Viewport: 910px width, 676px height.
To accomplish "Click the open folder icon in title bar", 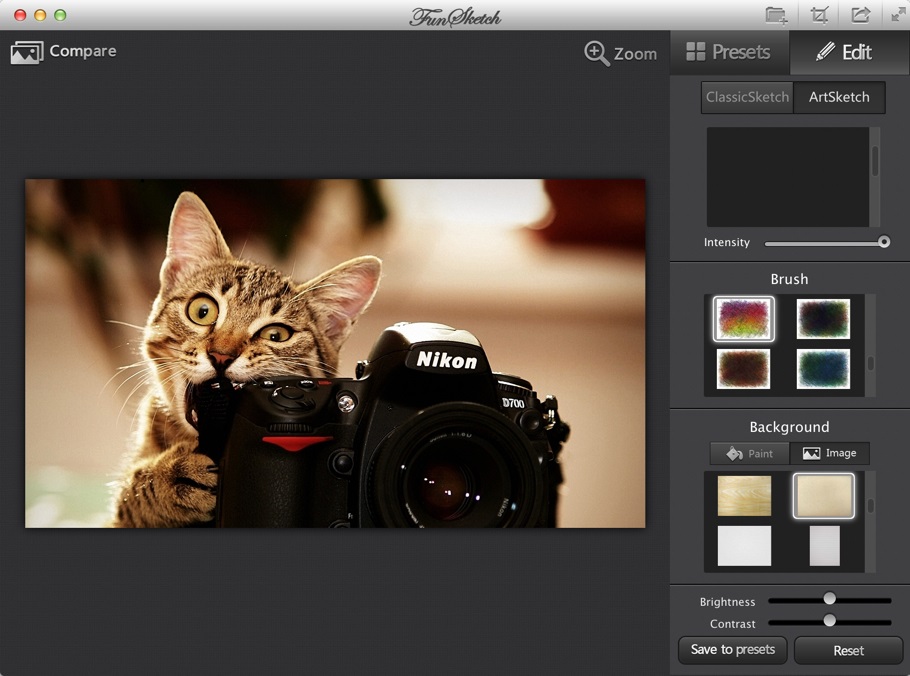I will (x=776, y=15).
